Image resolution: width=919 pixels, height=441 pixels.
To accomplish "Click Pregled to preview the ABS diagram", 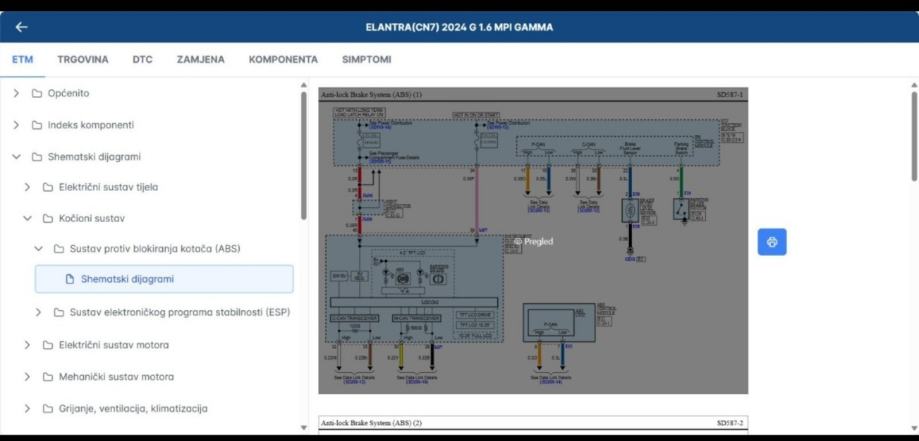I will tap(533, 241).
